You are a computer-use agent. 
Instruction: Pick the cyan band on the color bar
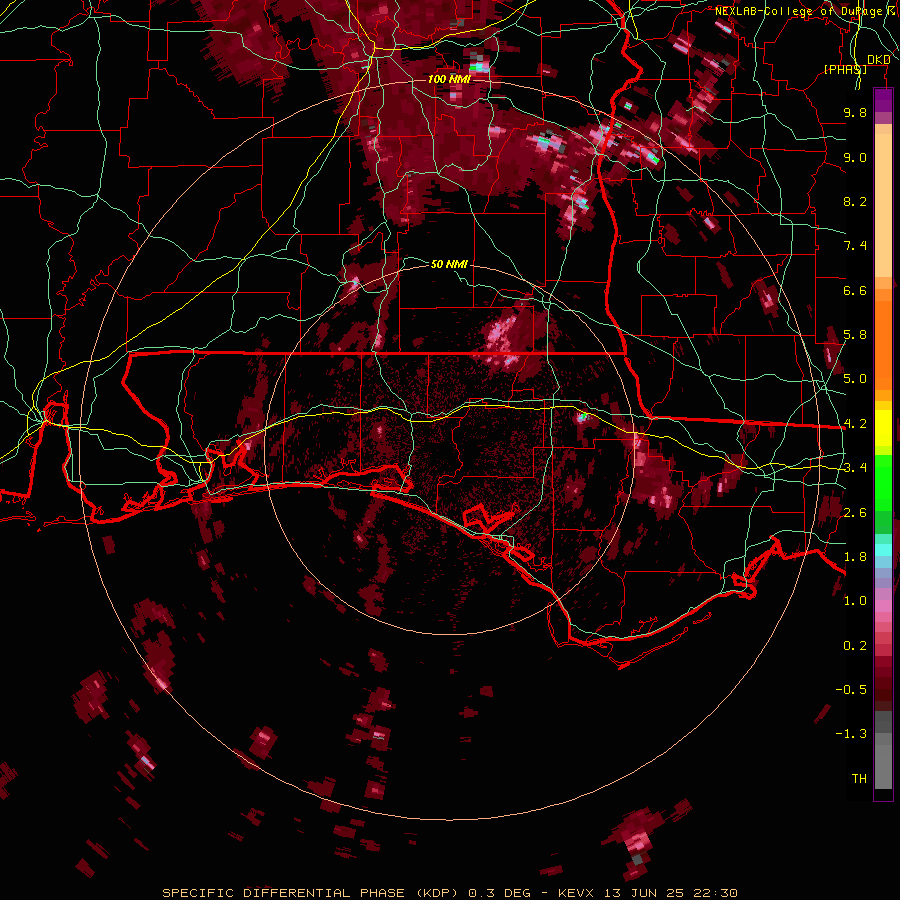(883, 550)
